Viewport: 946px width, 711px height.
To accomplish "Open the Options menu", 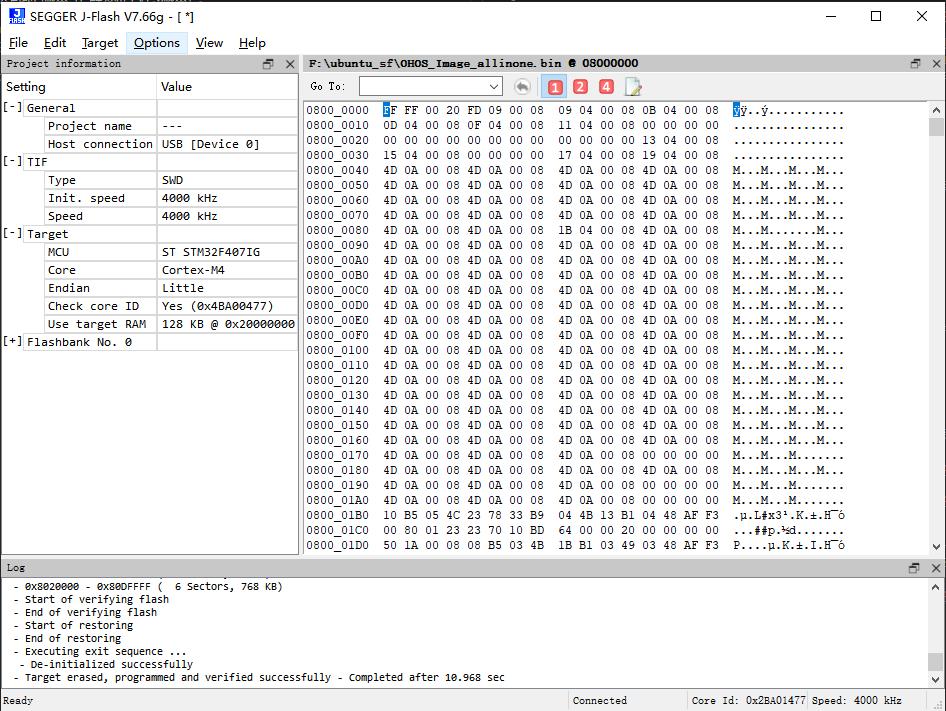I will pos(157,43).
